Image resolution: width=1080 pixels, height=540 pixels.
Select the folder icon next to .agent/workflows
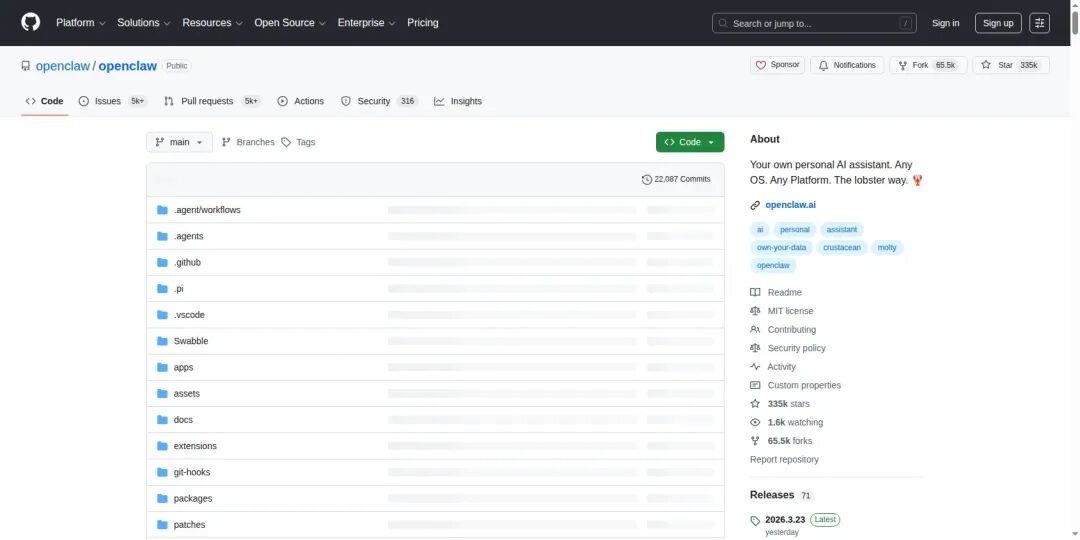163,210
